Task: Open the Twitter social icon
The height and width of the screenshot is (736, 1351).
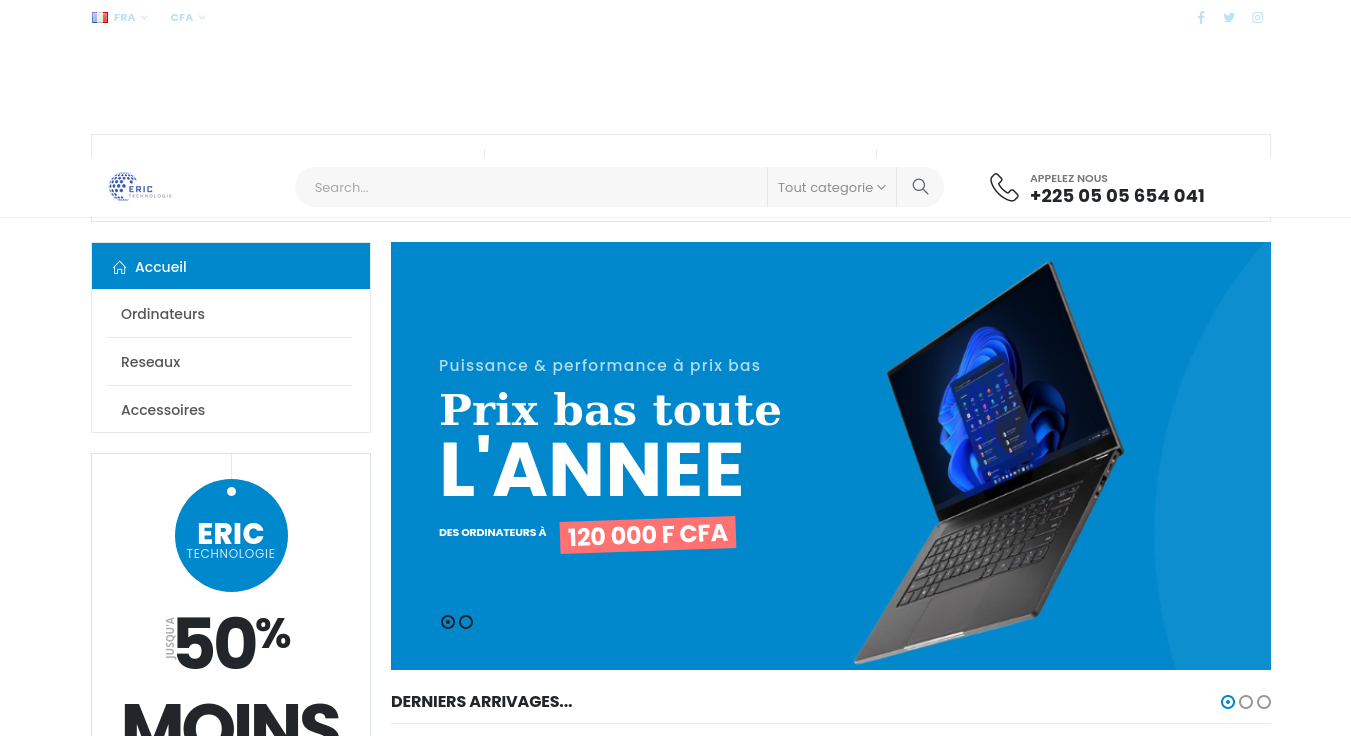Action: click(x=1229, y=17)
